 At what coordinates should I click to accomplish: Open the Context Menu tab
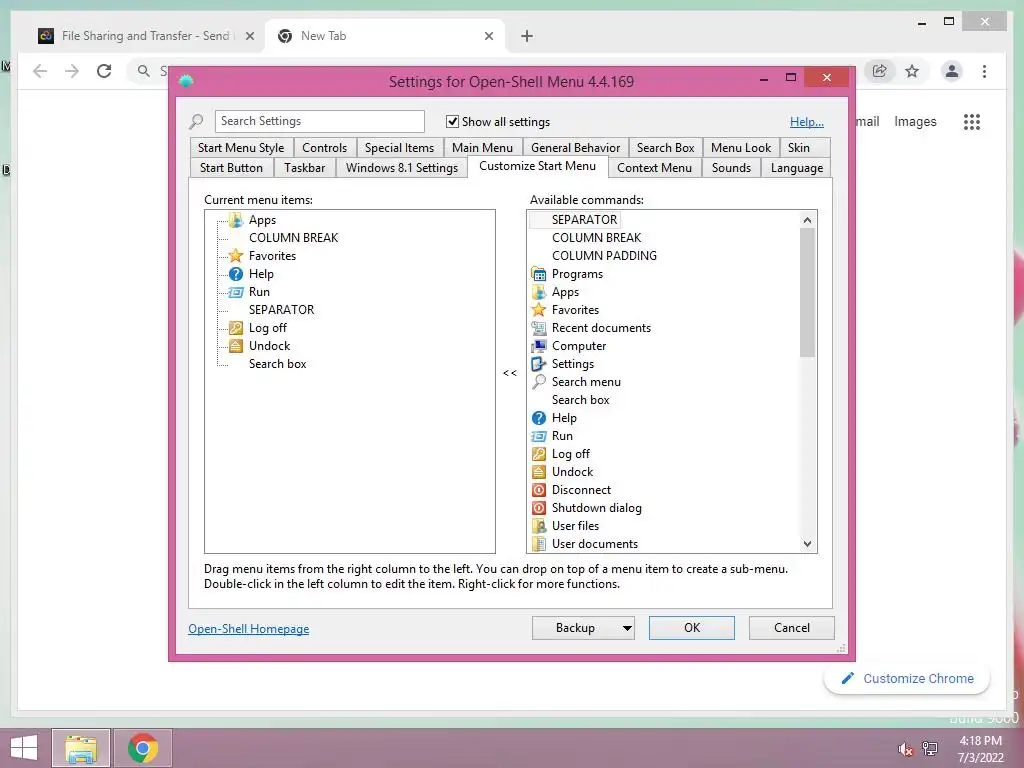[654, 168]
